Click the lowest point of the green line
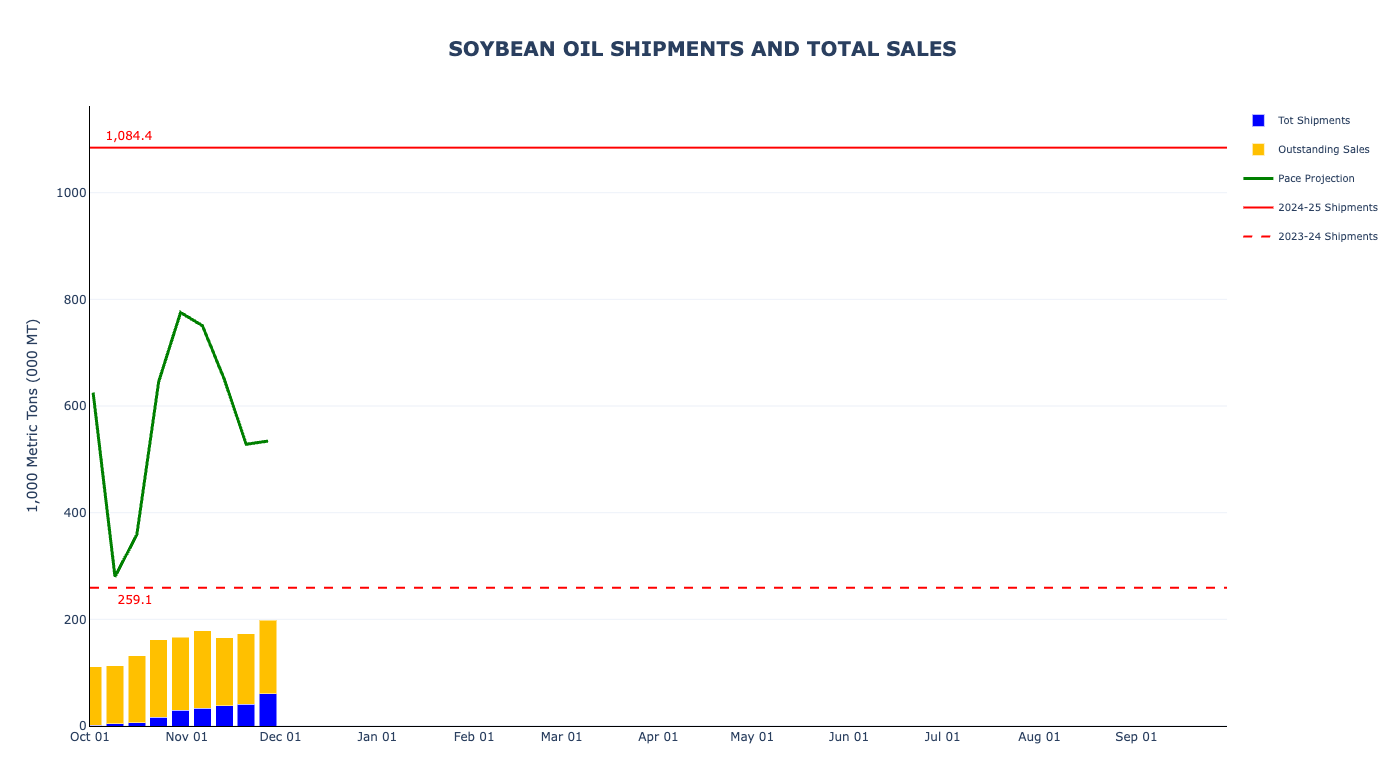This screenshot has height=780, width=1394. [x=115, y=575]
